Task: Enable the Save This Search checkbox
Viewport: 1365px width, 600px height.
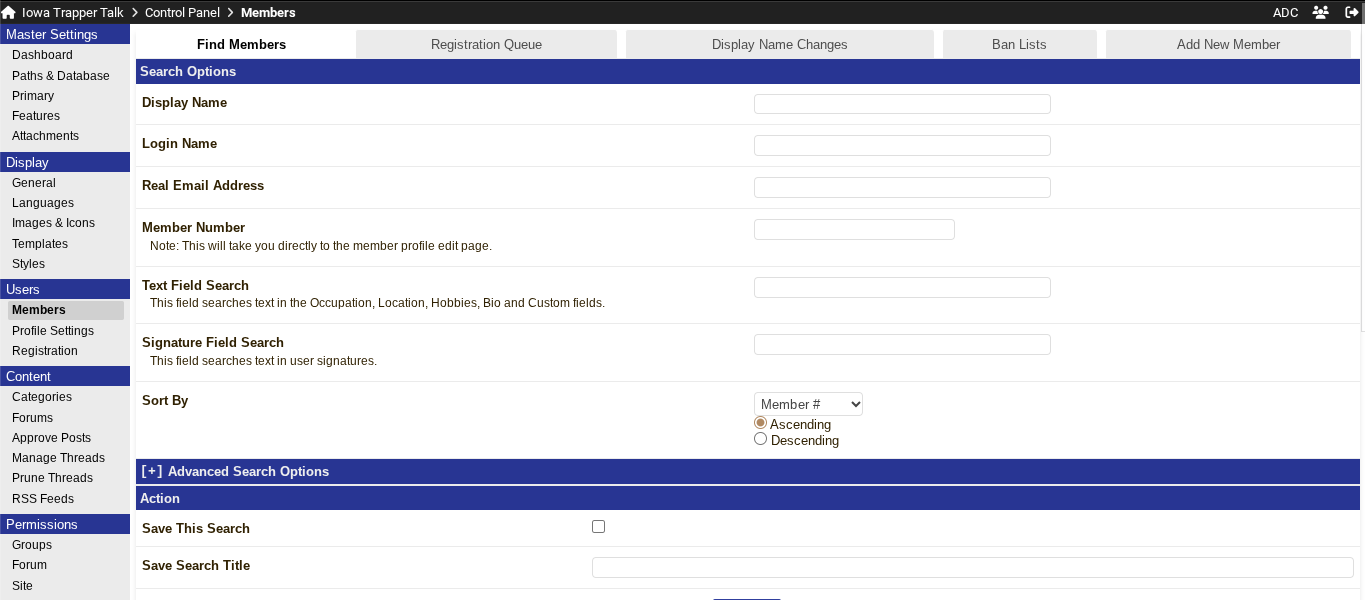Action: pos(598,527)
